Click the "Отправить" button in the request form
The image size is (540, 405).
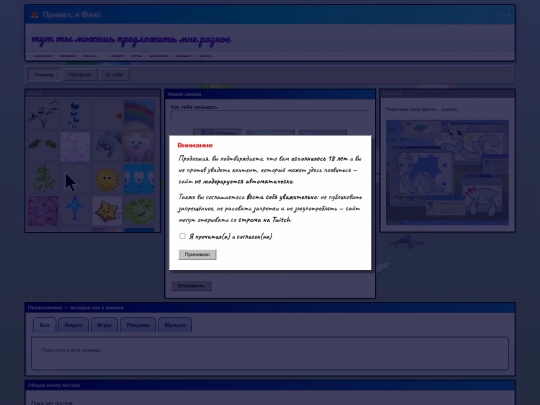(191, 285)
